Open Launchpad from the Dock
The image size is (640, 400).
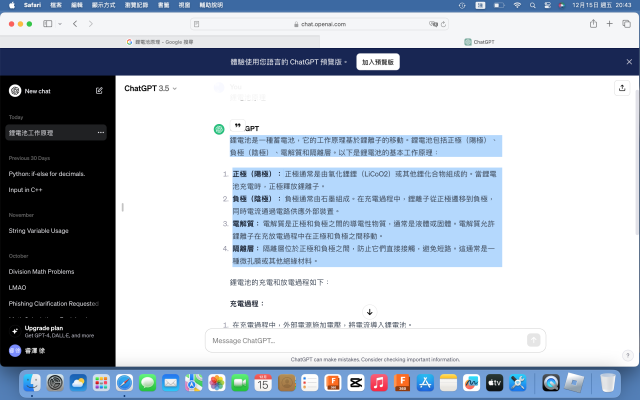(x=101, y=383)
